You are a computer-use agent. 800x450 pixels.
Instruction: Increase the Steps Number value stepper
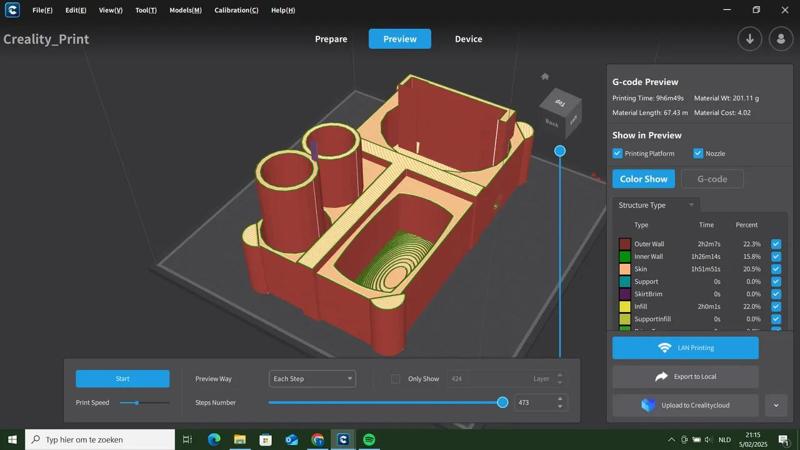(560, 399)
